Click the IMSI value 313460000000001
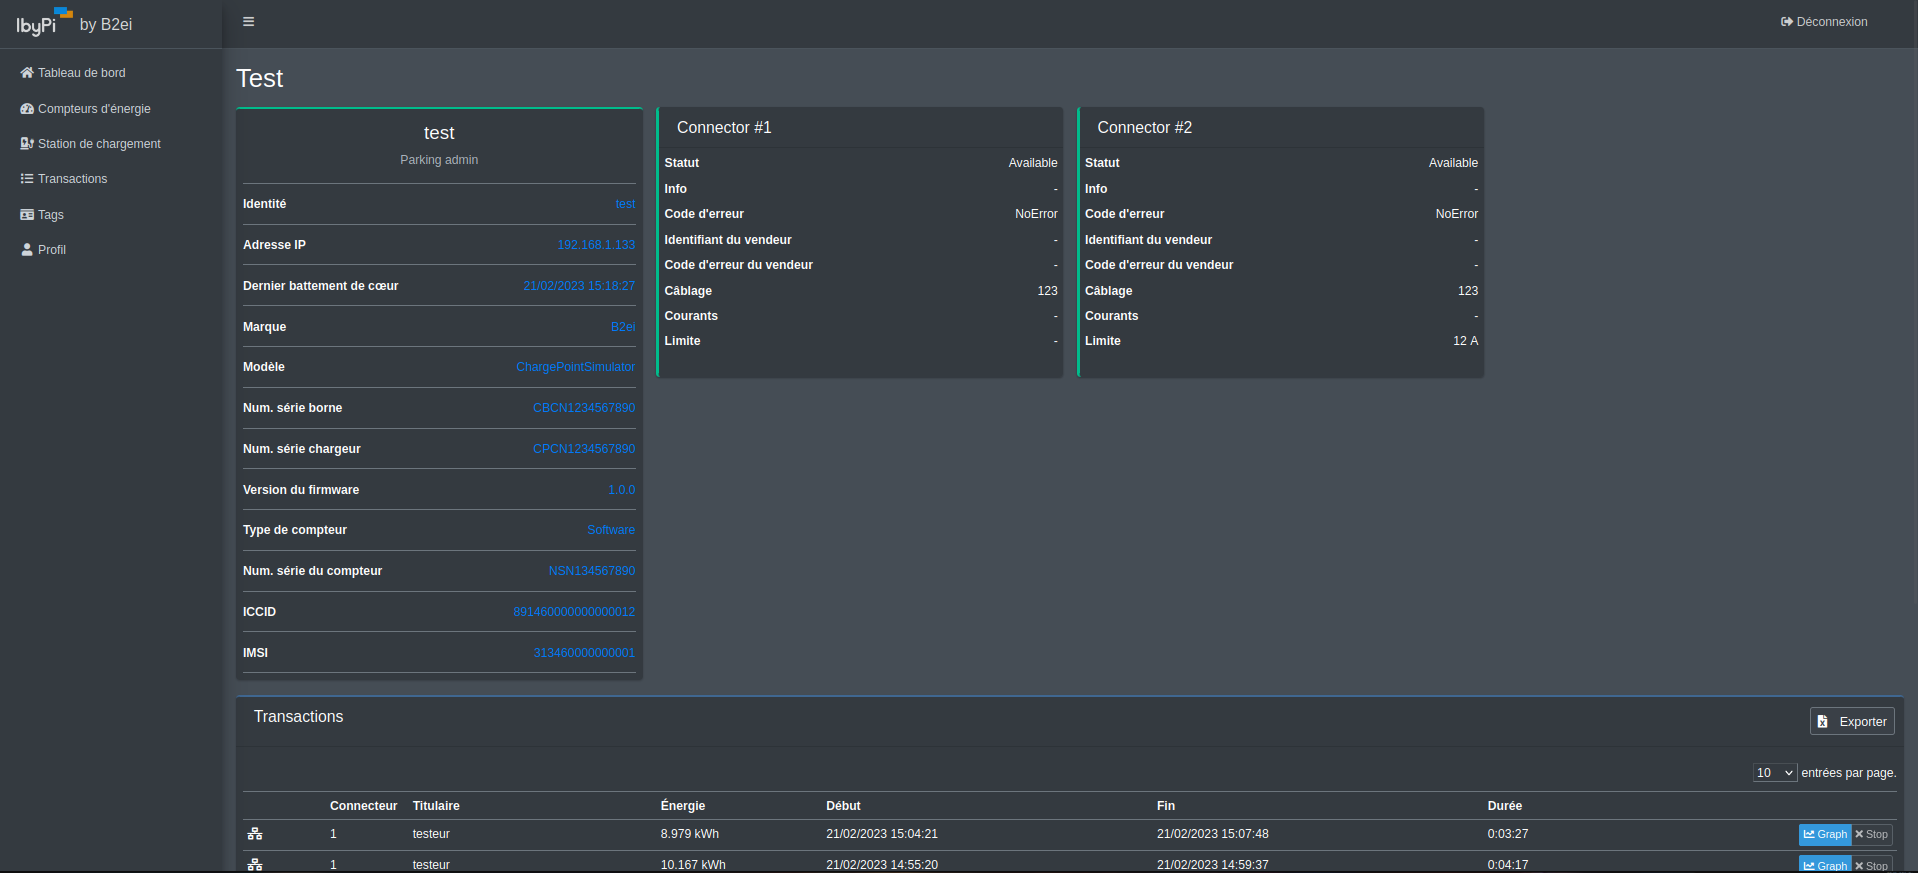The image size is (1918, 873). click(584, 653)
